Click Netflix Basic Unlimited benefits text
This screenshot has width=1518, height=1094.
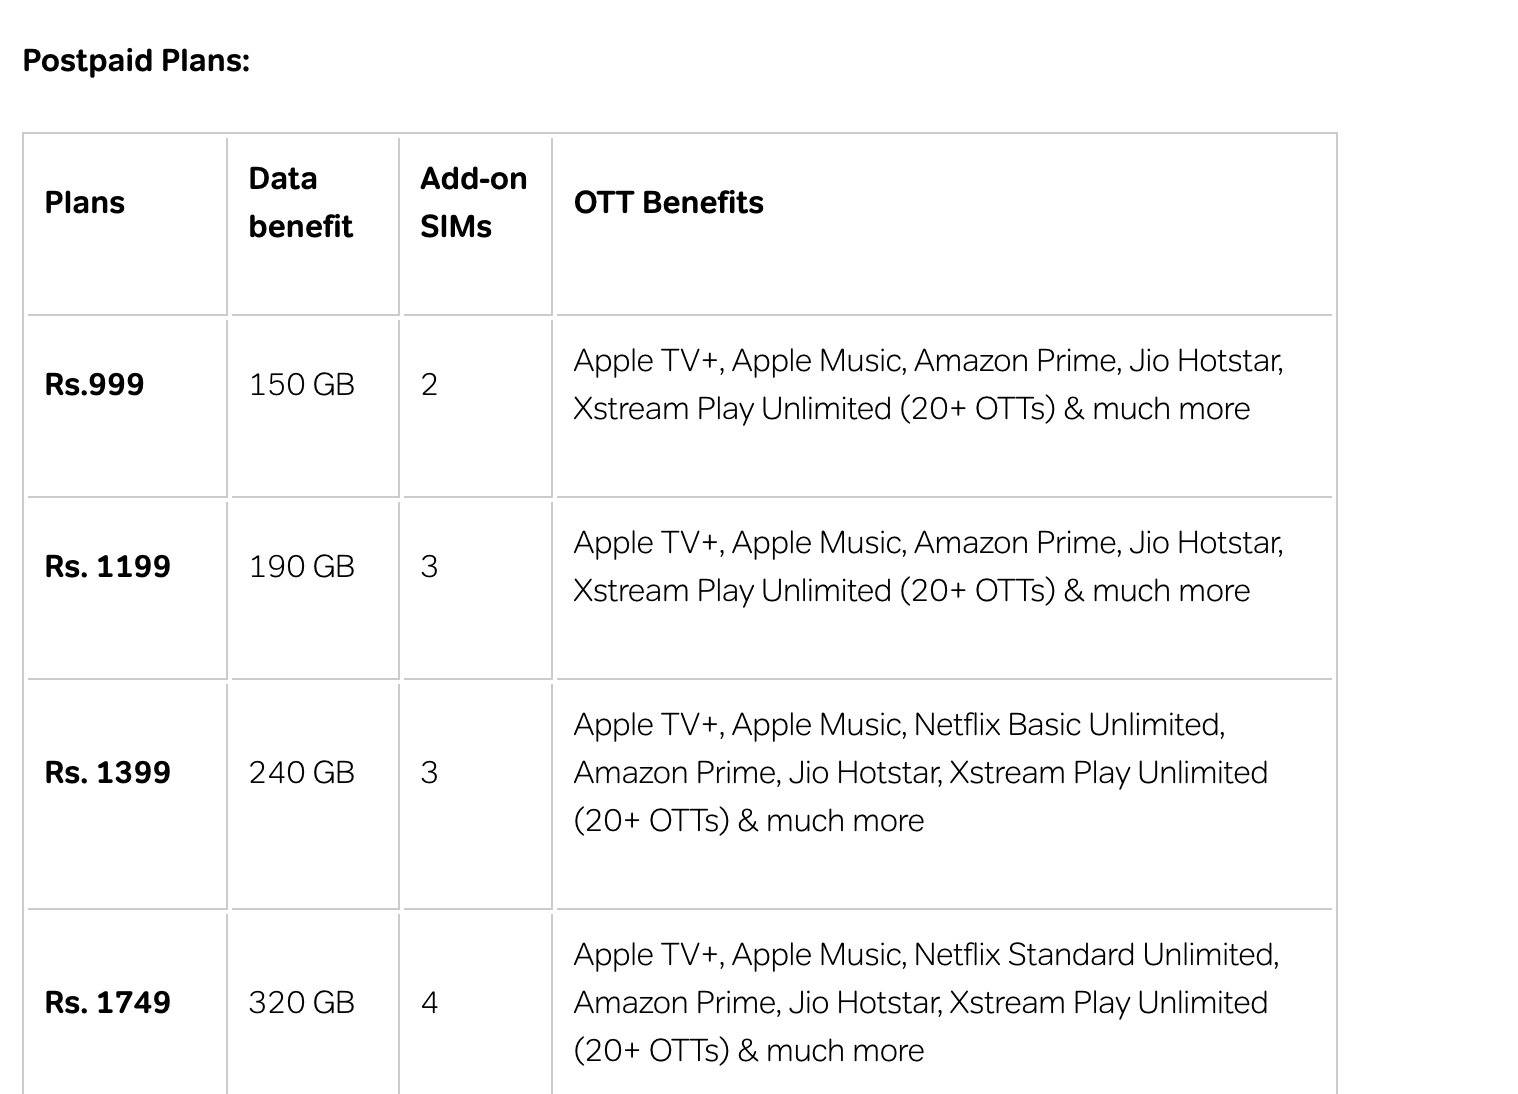tap(921, 773)
